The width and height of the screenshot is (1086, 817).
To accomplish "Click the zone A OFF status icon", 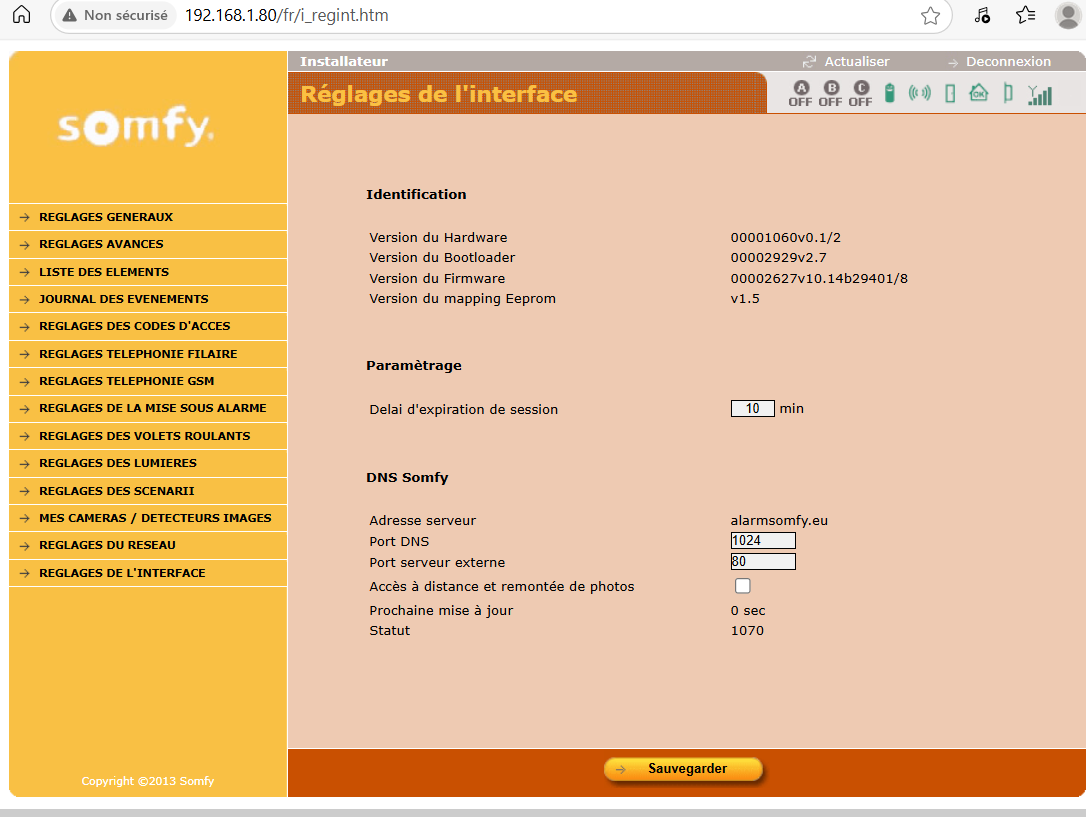I will (800, 93).
